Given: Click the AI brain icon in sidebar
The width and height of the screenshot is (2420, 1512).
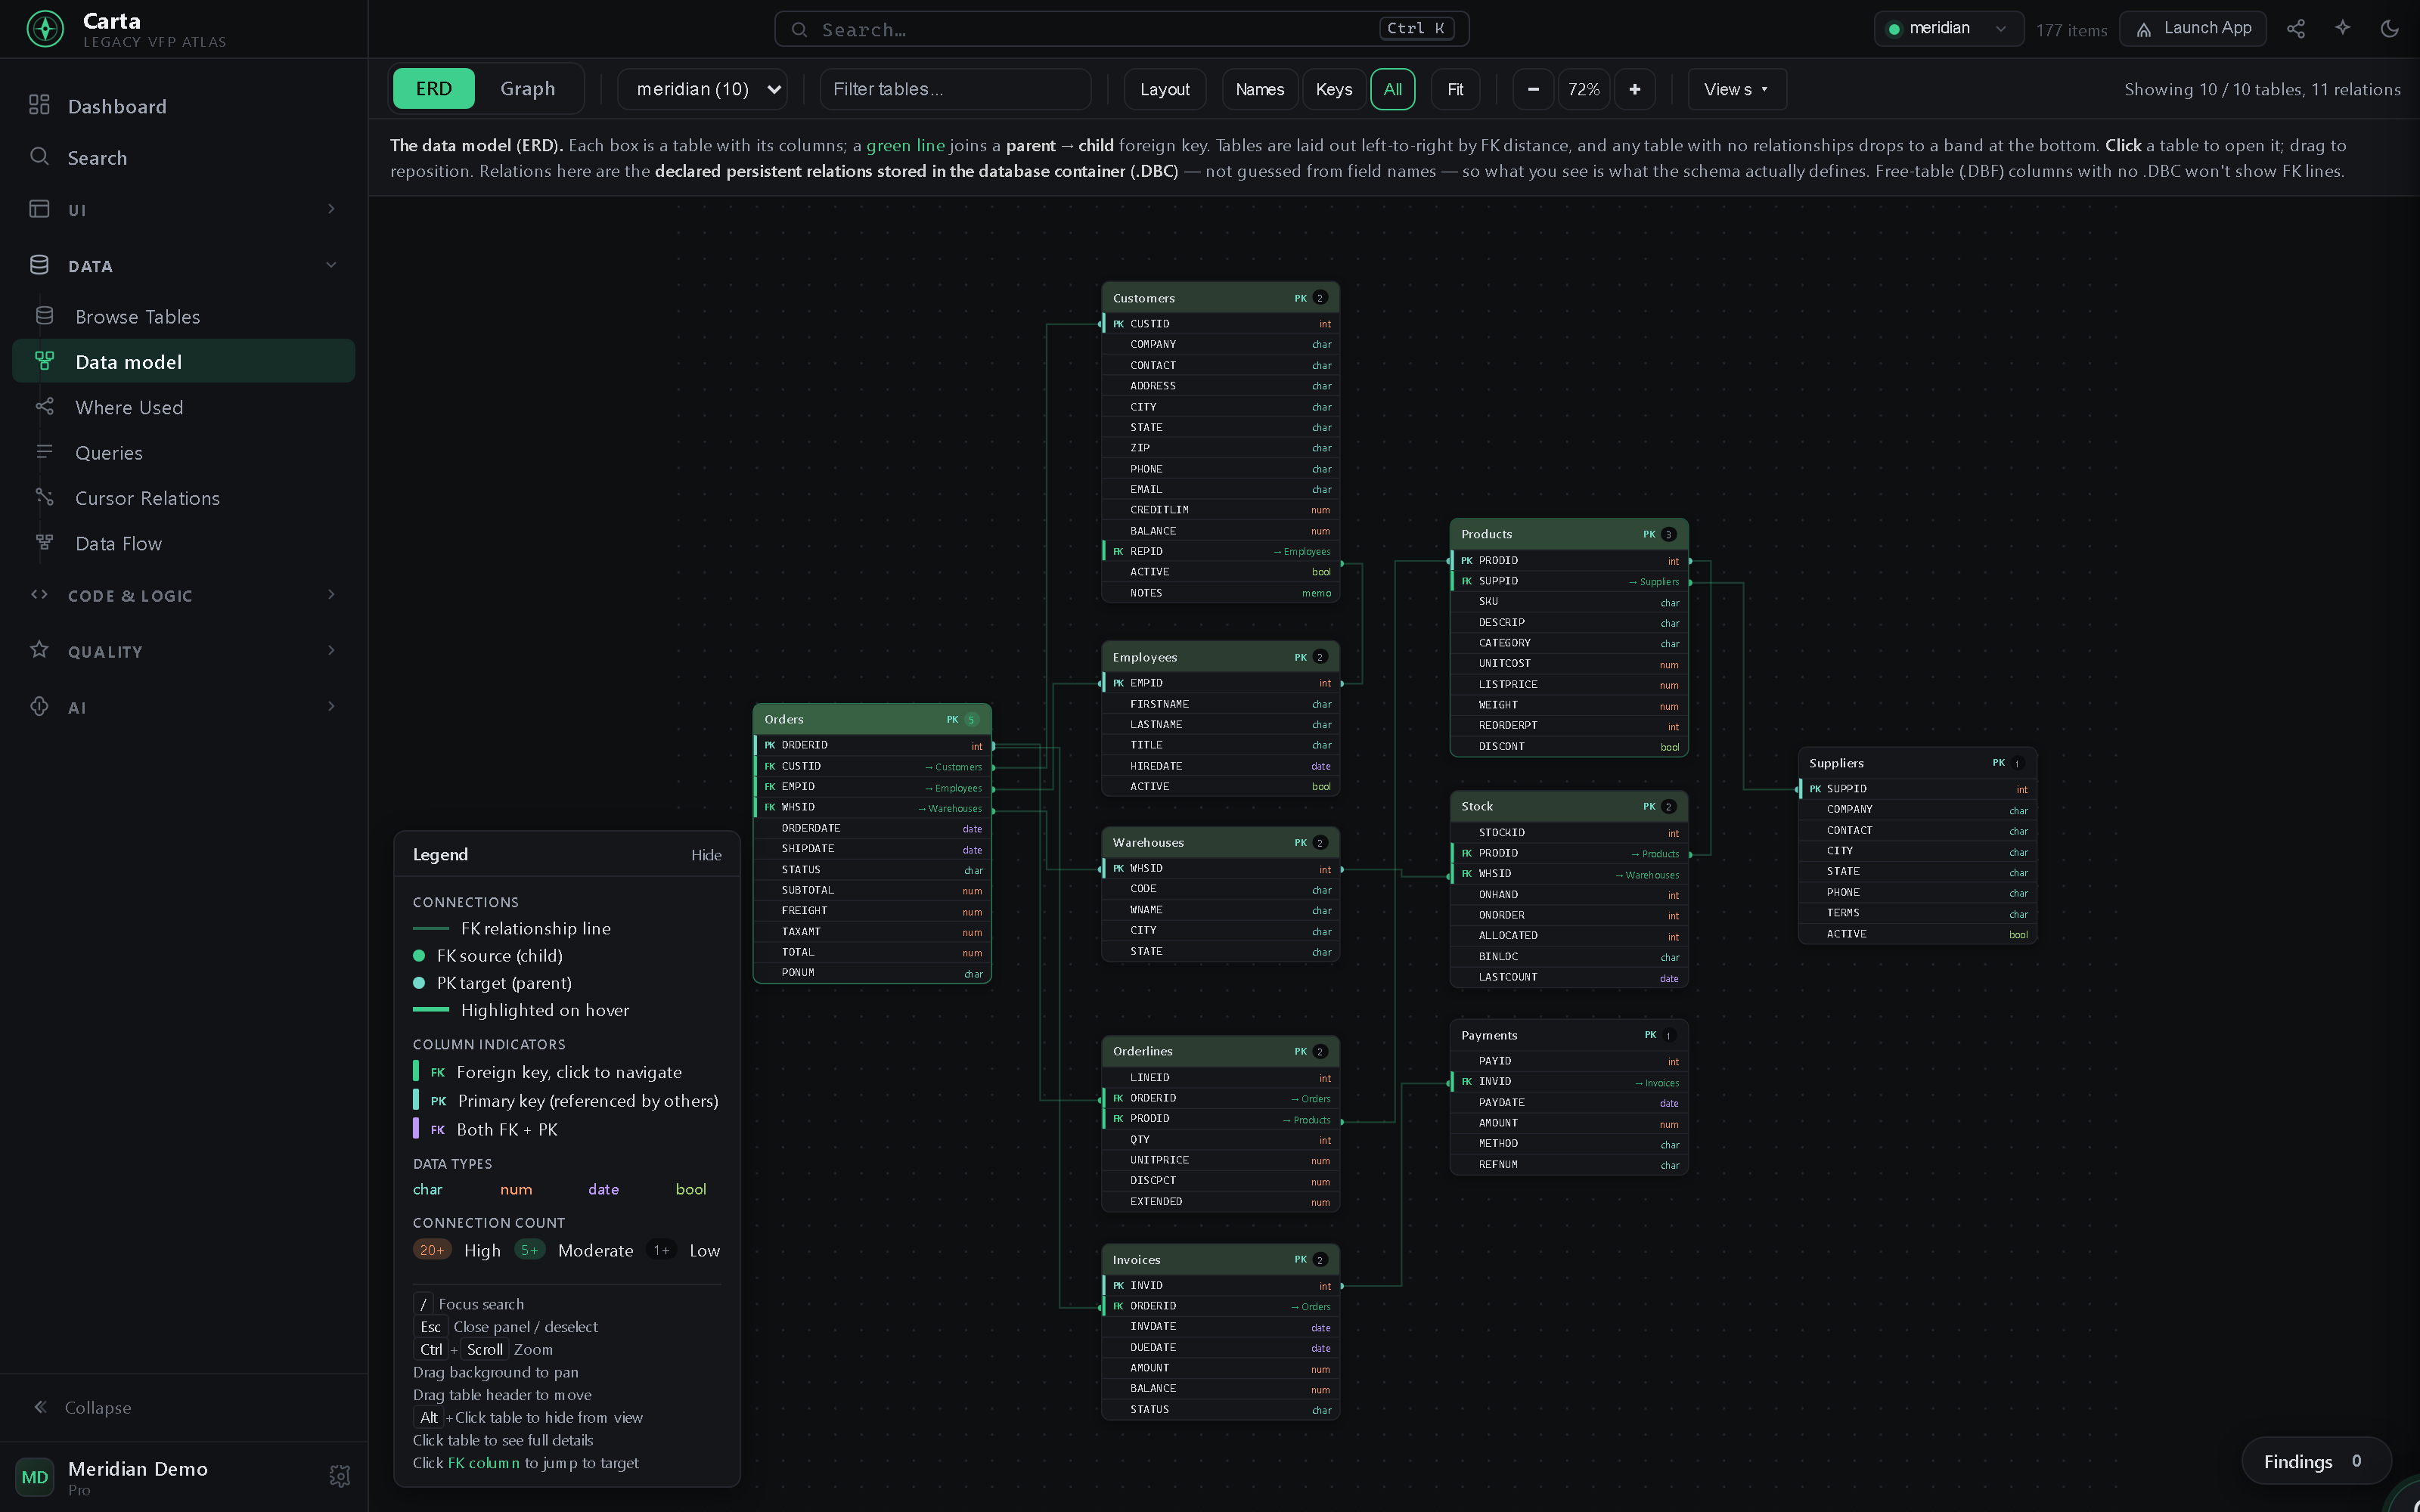Looking at the screenshot, I should [x=39, y=706].
